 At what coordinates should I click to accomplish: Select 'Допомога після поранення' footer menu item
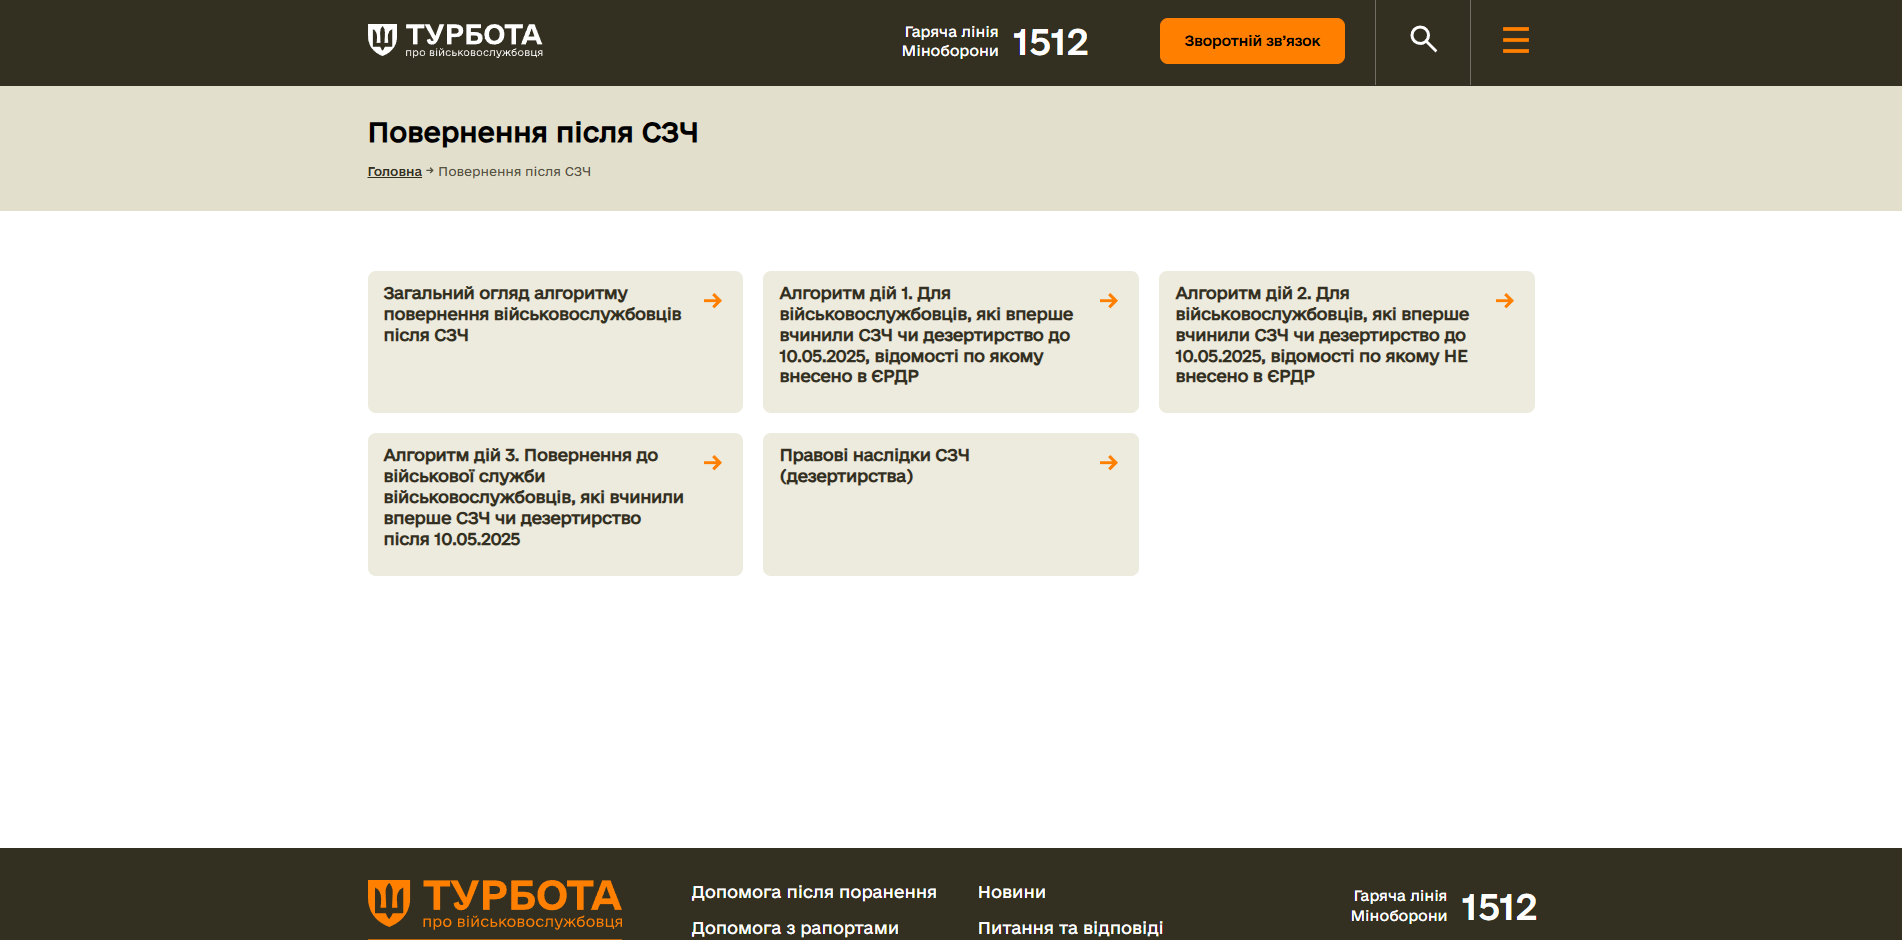[813, 892]
